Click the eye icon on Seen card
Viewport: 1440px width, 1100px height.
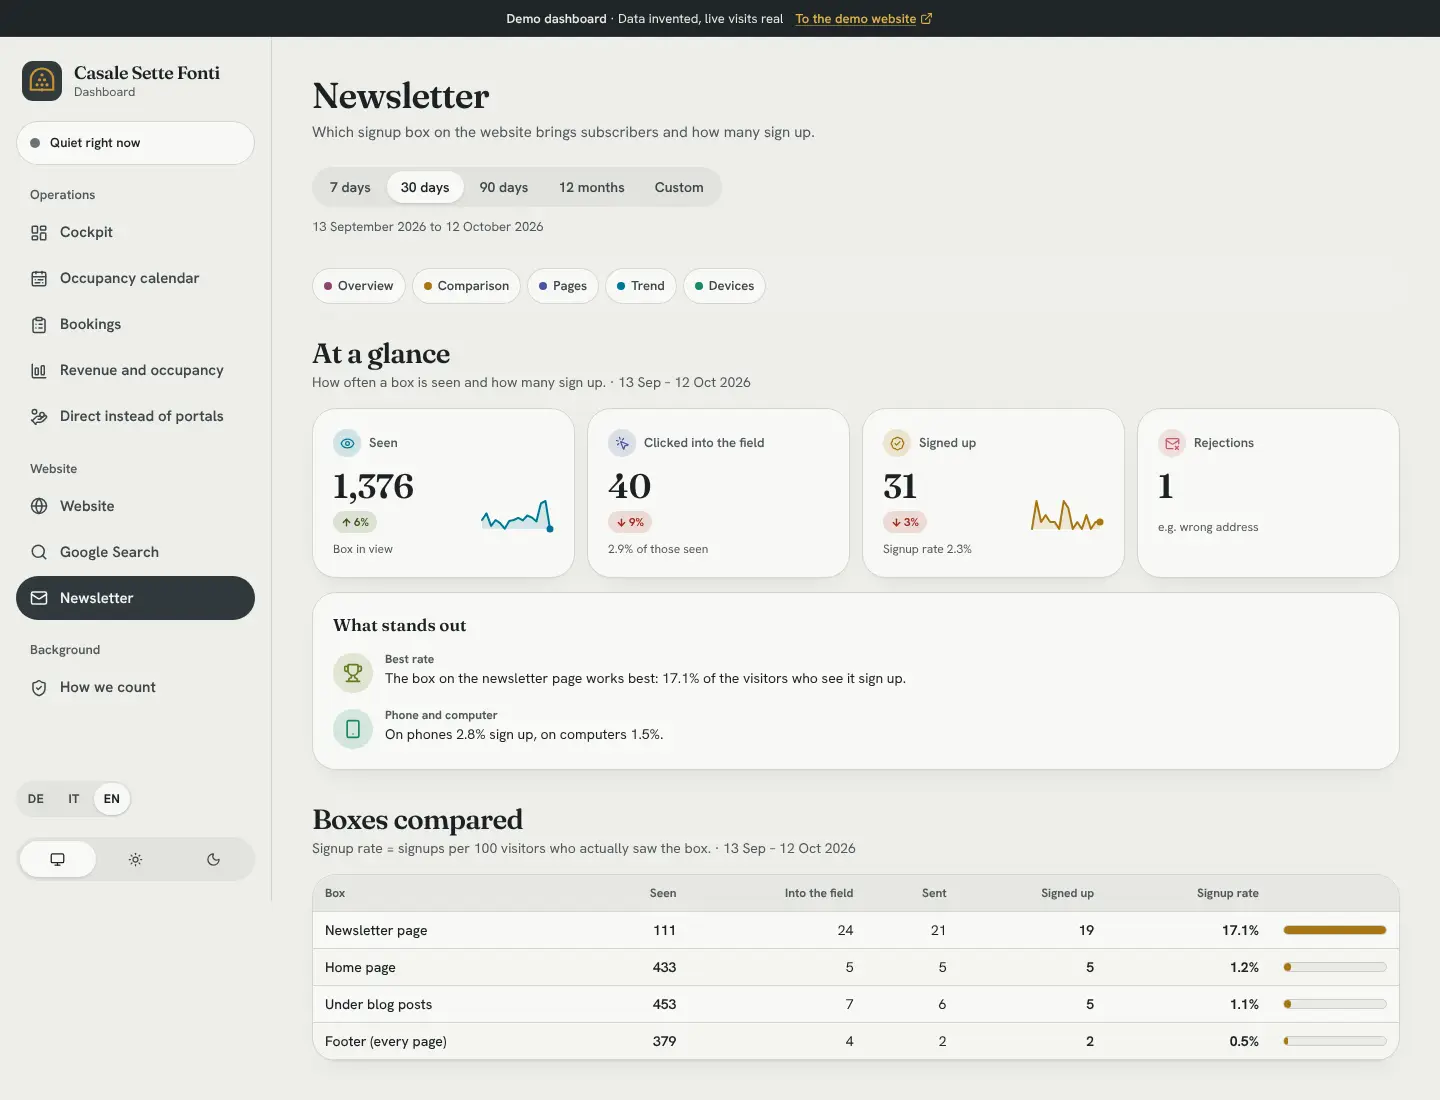[x=347, y=443]
